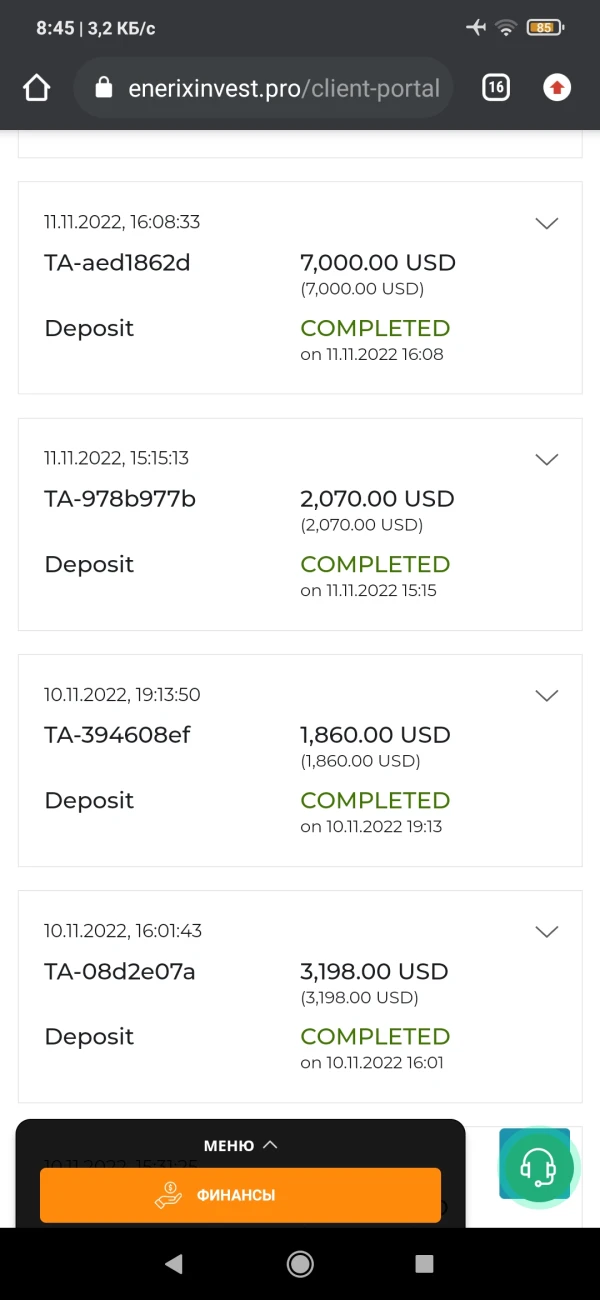The height and width of the screenshot is (1300, 600).
Task: Expand transaction TA-08d2e07a details
Action: [x=546, y=932]
